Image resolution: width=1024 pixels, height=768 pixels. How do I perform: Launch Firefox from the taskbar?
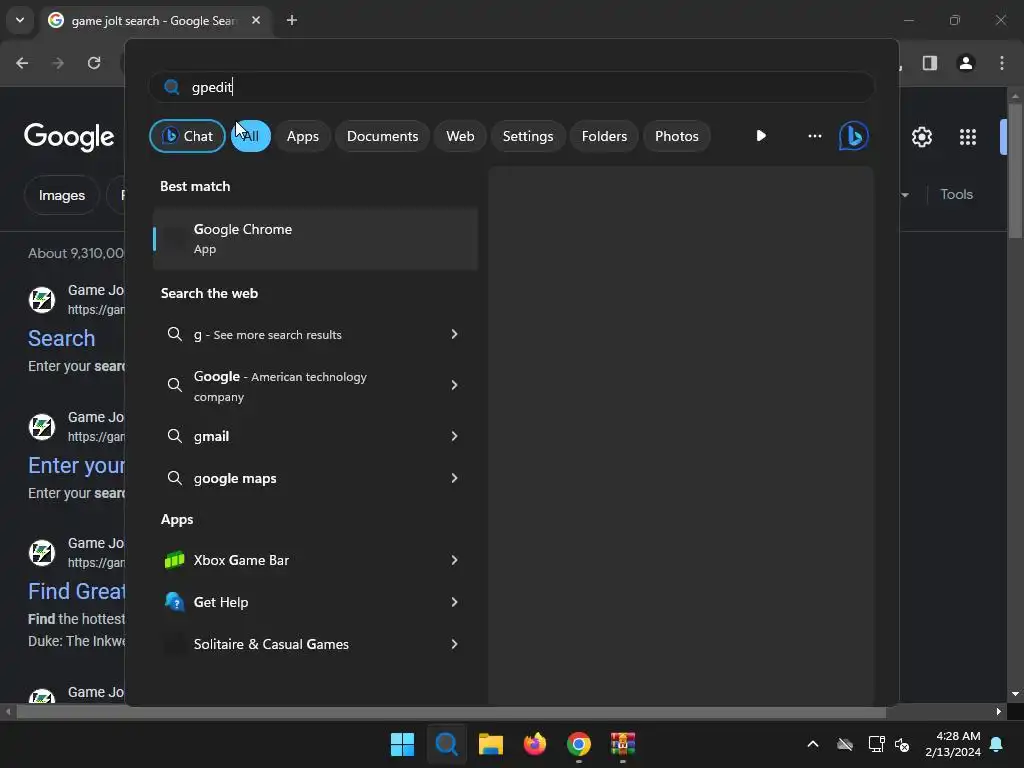(535, 744)
